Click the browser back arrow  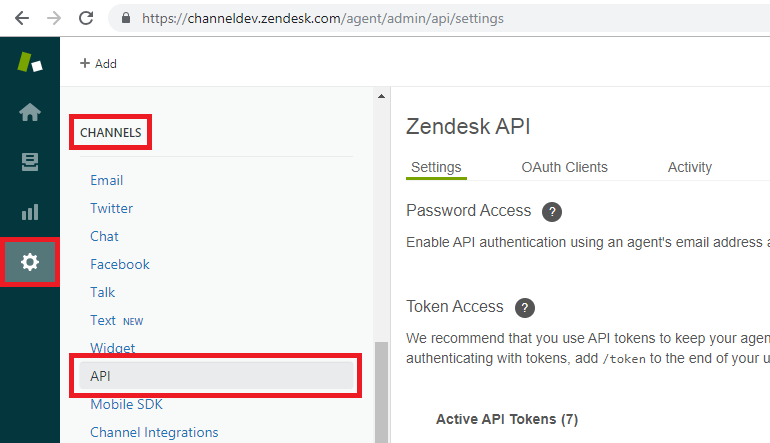(22, 18)
